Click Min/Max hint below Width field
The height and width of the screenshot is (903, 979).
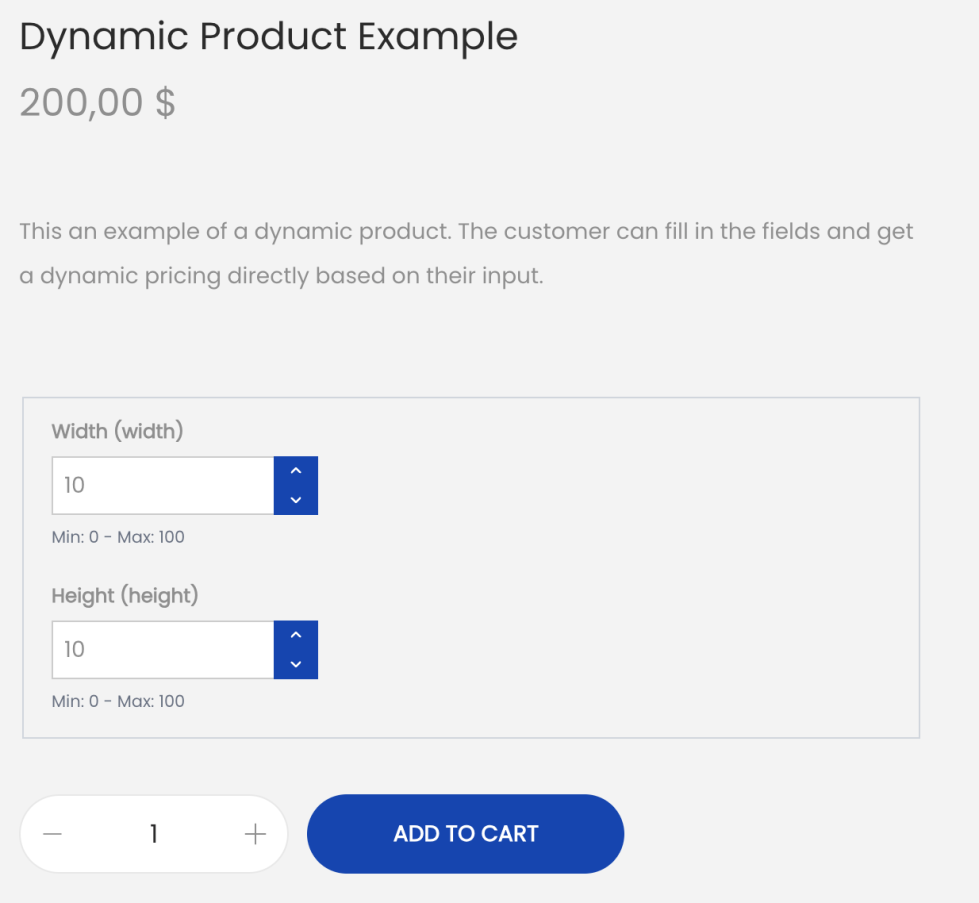point(118,537)
